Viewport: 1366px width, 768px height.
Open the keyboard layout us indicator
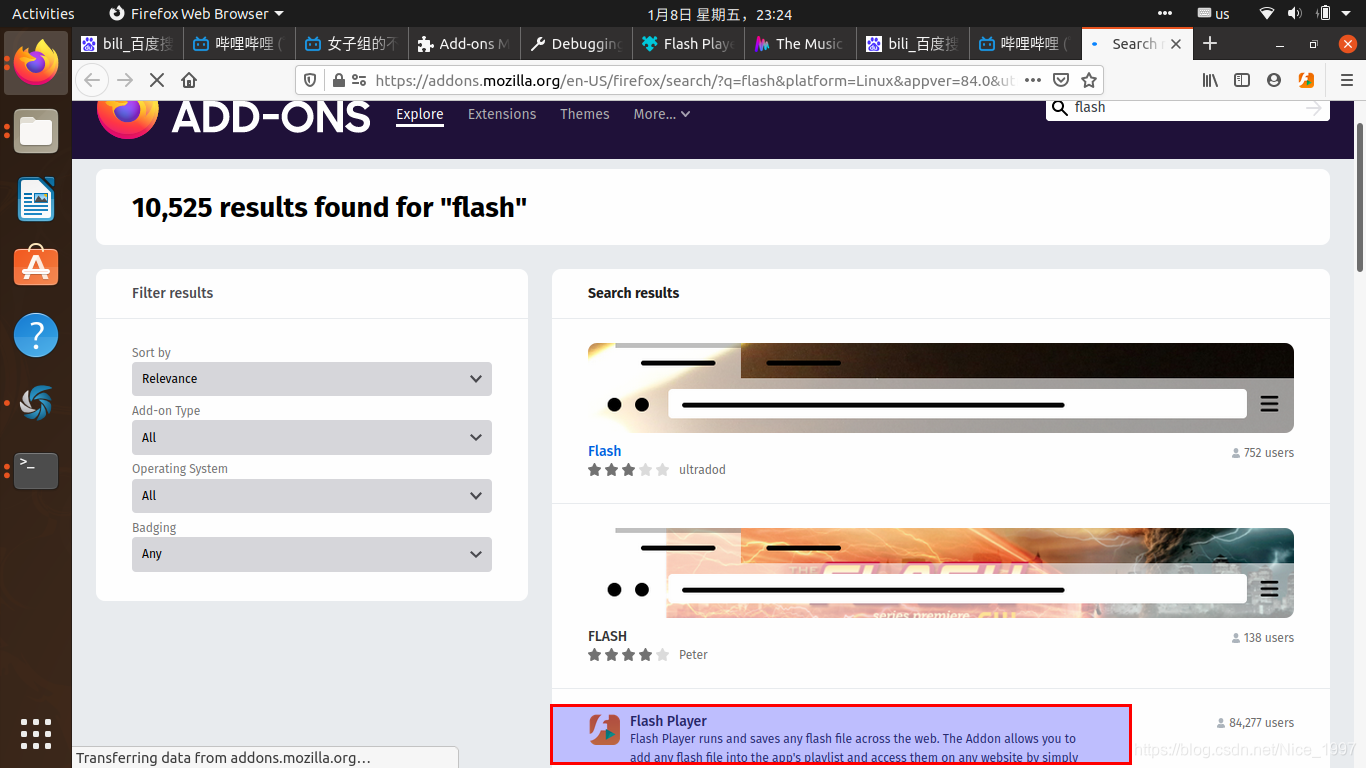(1213, 13)
